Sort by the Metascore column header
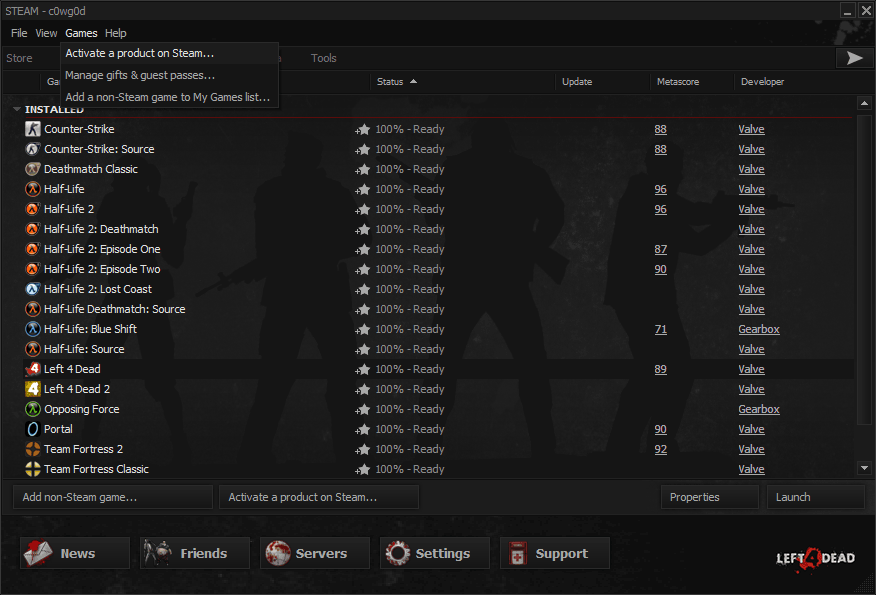The height and width of the screenshot is (595, 876). click(692, 82)
